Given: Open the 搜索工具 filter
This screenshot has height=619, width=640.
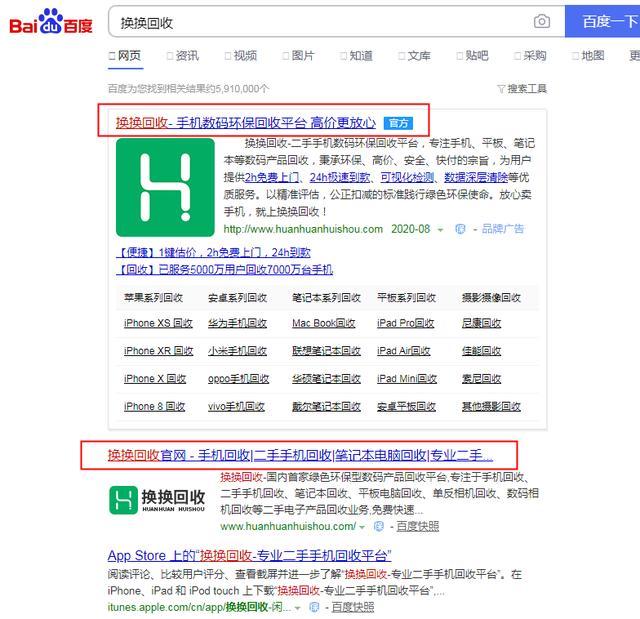Looking at the screenshot, I should point(522,89).
